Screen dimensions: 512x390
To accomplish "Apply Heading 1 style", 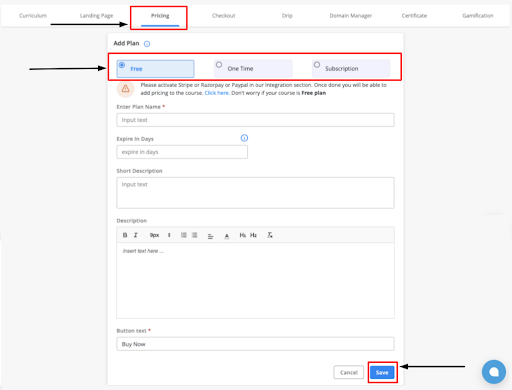I will pos(243,235).
